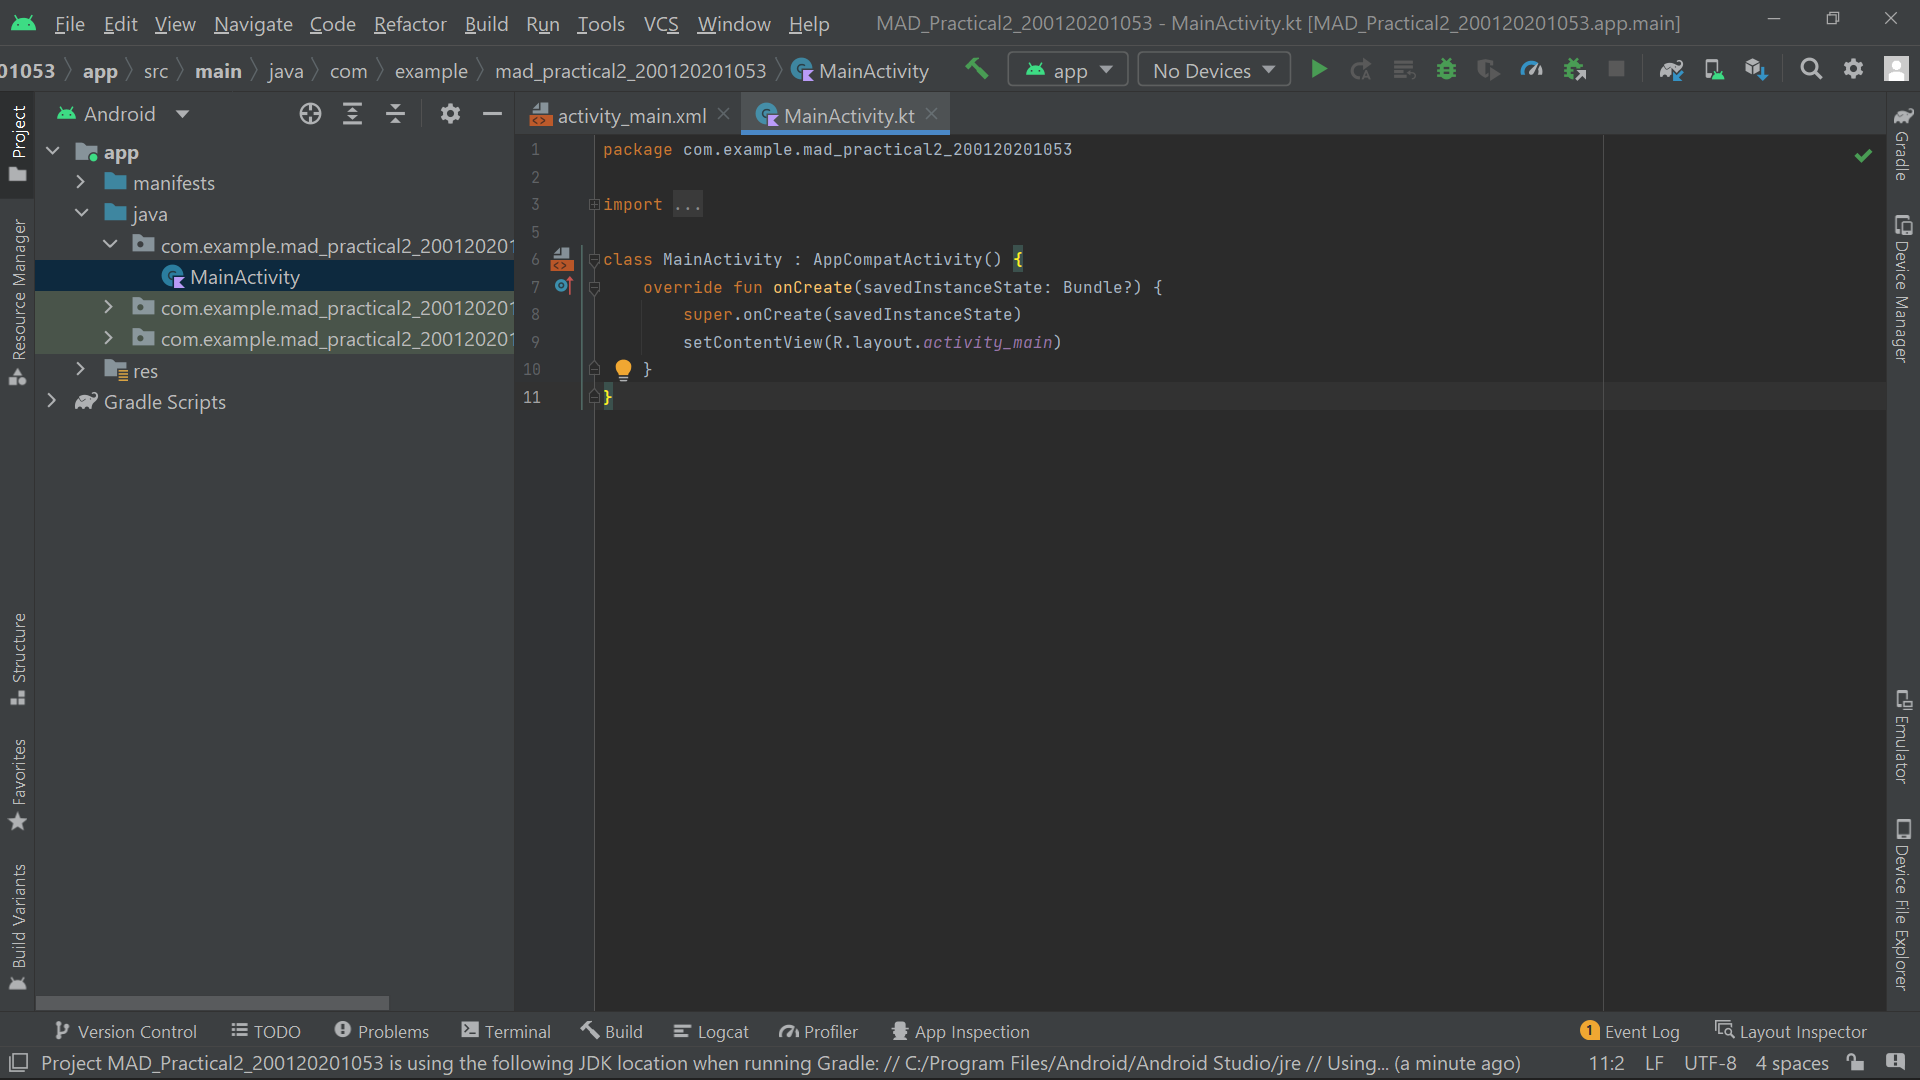Collapse the com.example.mad_practical2 package
The height and width of the screenshot is (1080, 1920).
pyautogui.click(x=110, y=244)
